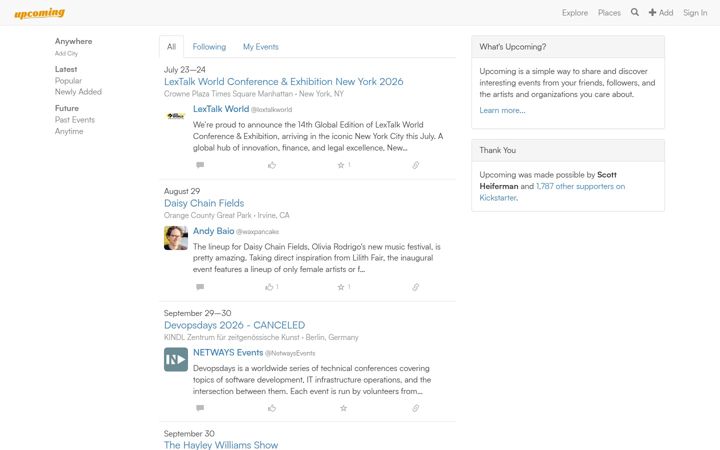Viewport: 720px width, 450px height.
Task: Switch to the My Events tab
Action: (x=260, y=47)
